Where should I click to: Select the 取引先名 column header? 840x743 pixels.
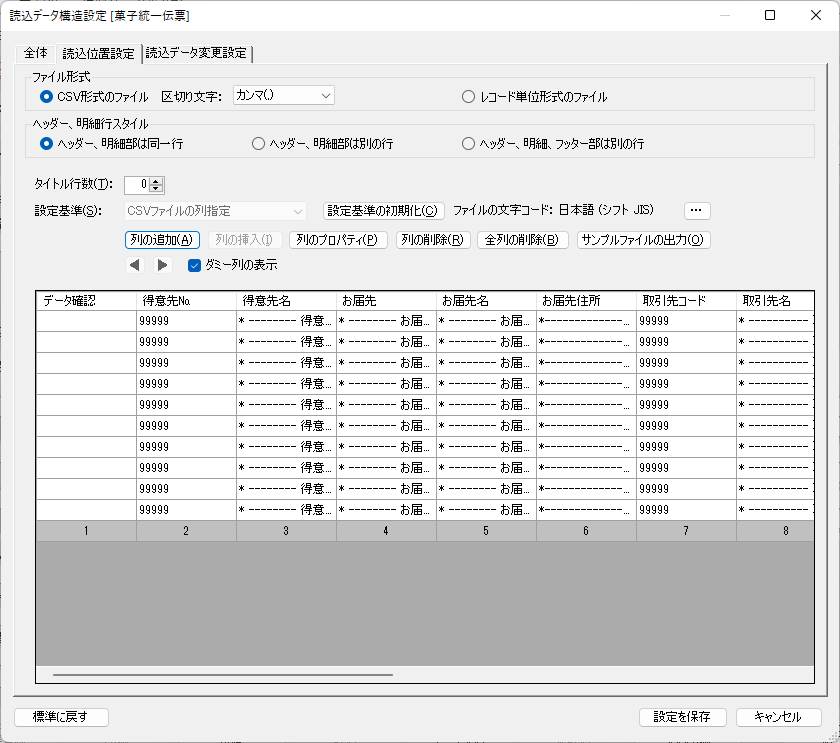click(x=776, y=301)
